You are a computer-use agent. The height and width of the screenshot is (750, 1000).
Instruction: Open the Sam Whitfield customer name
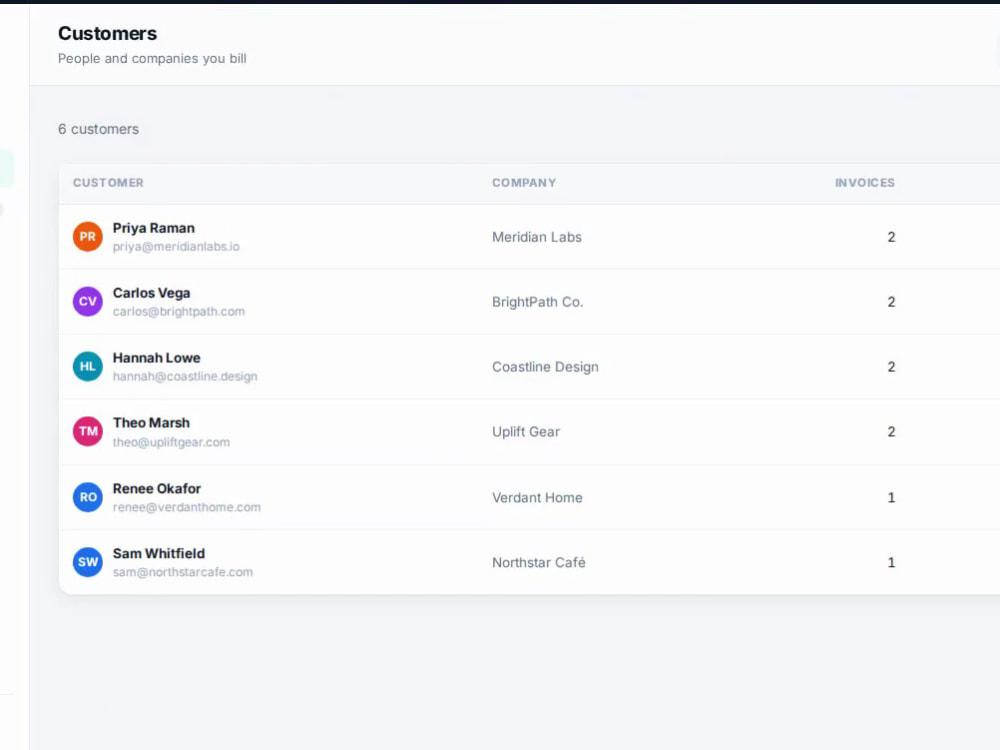159,554
